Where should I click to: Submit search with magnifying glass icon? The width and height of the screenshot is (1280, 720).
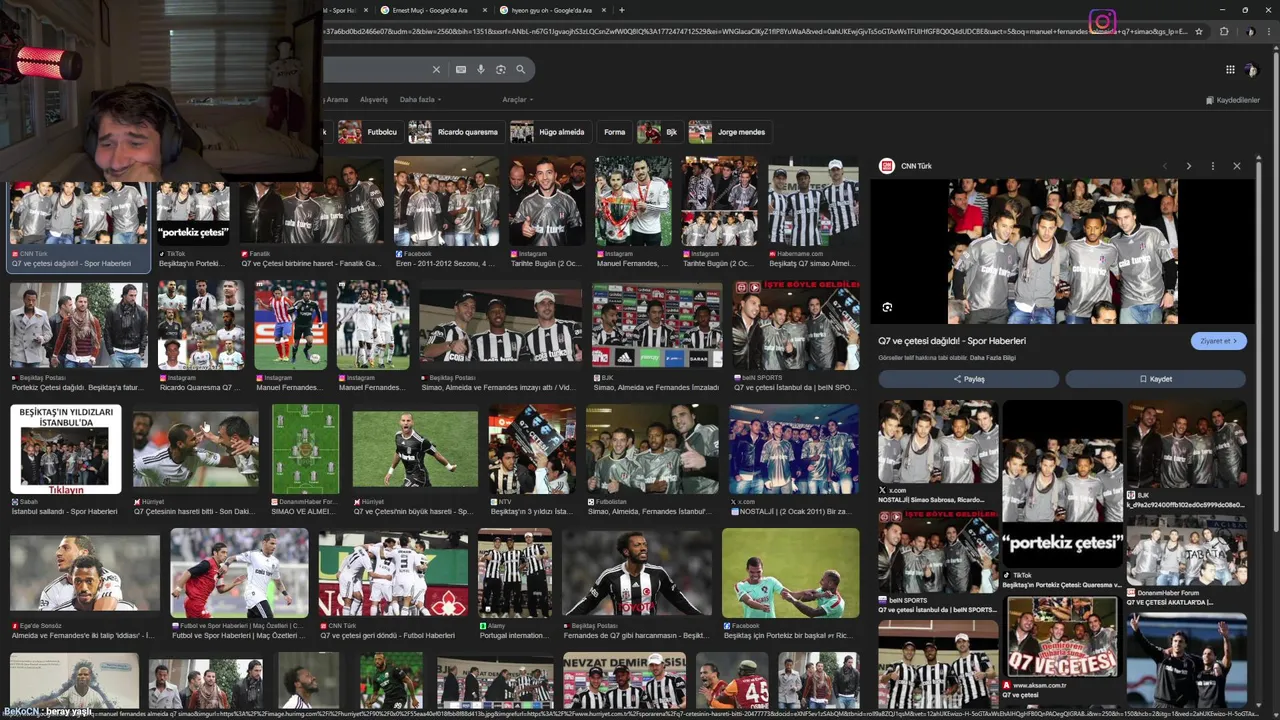coord(521,70)
